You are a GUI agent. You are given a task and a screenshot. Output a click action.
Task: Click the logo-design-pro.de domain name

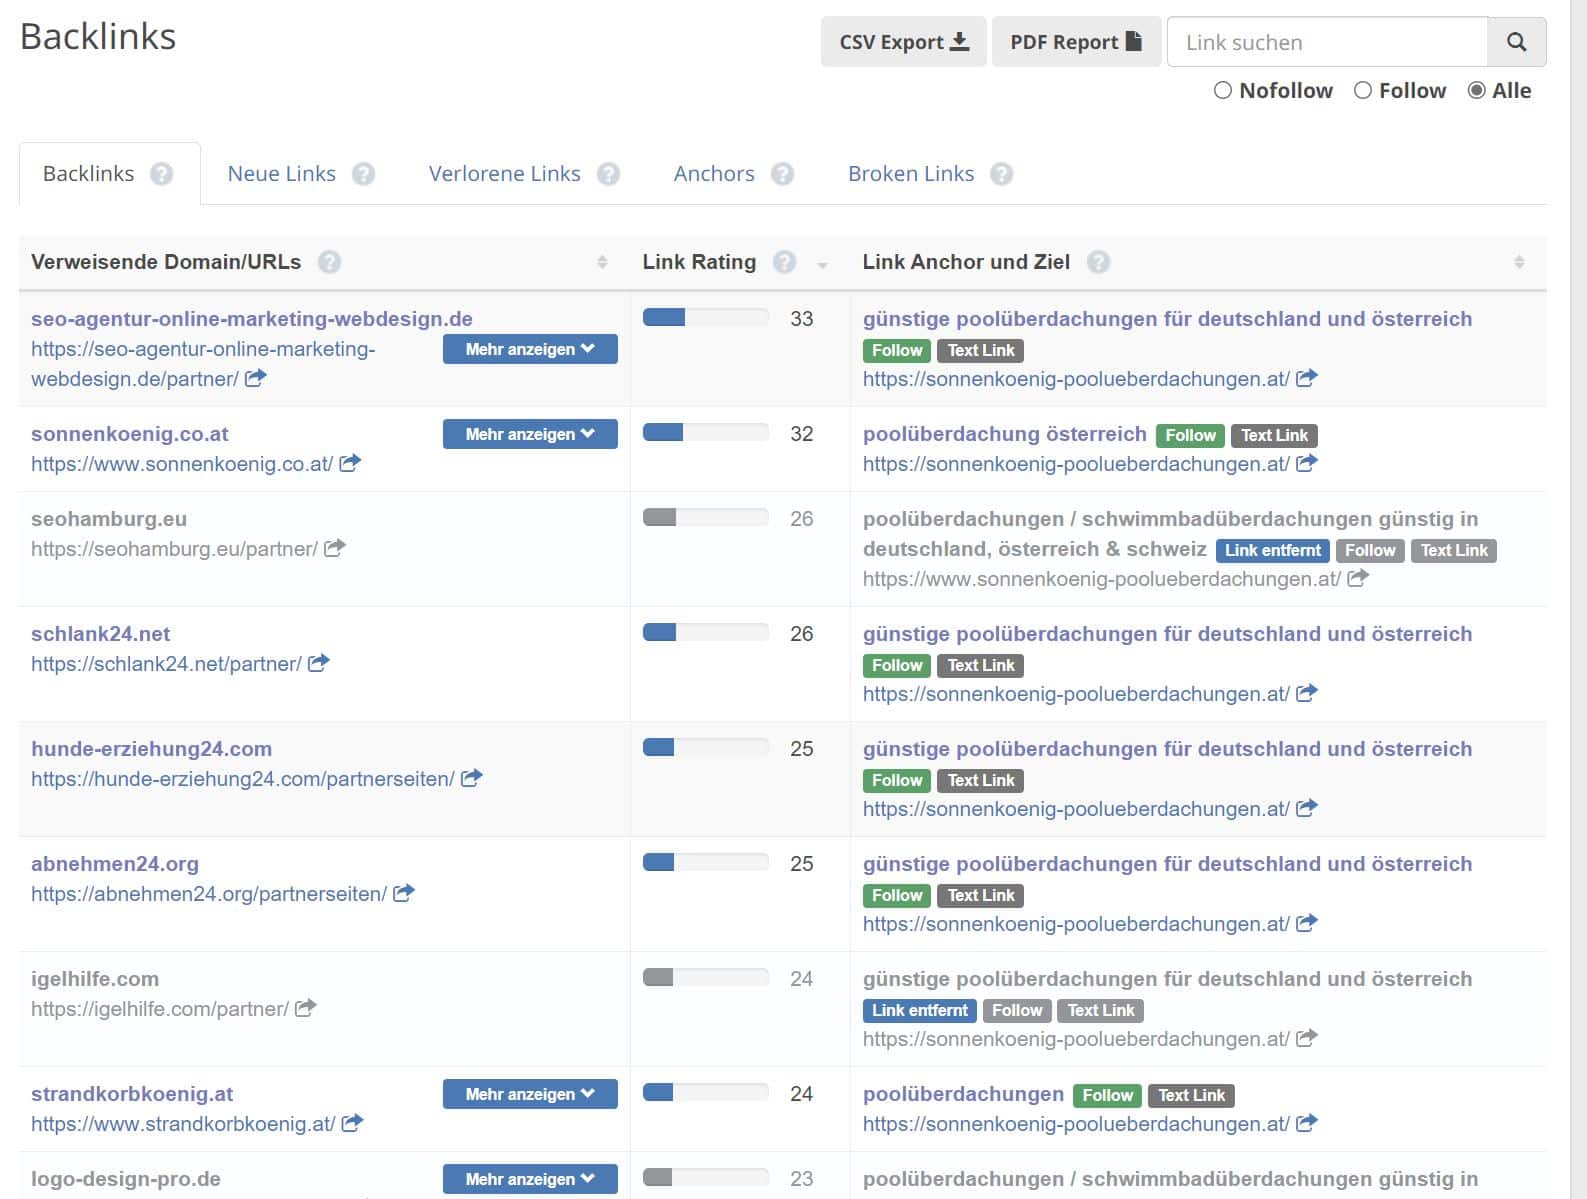click(126, 1179)
